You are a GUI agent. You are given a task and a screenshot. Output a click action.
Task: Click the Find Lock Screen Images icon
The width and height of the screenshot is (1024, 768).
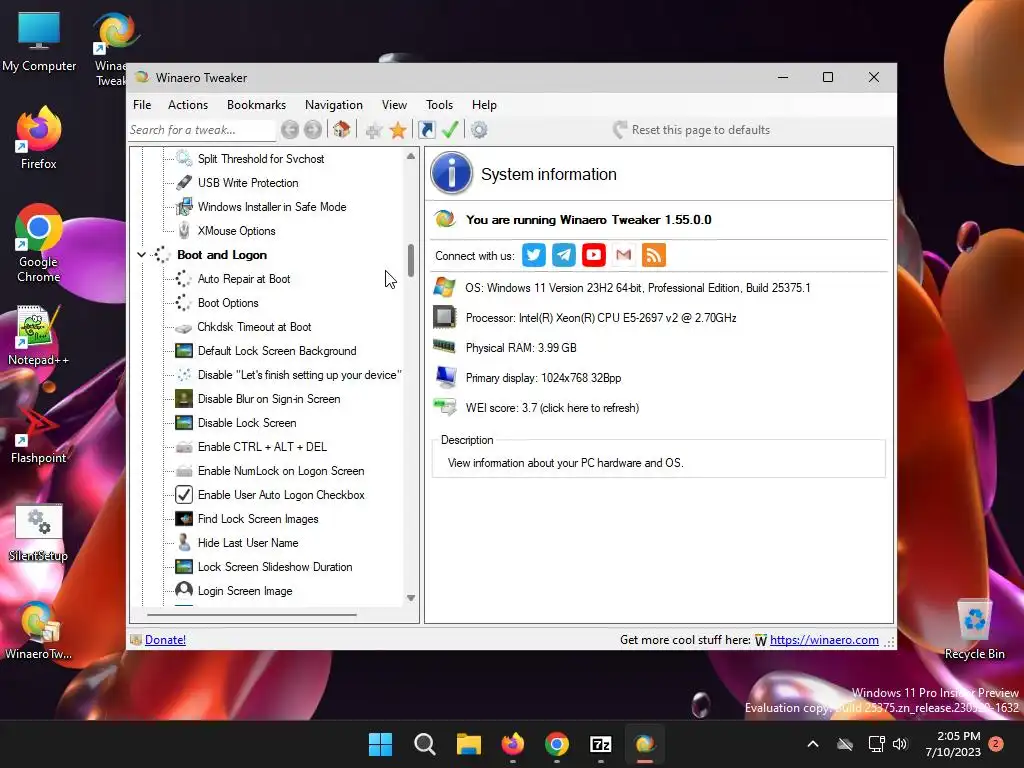[x=184, y=519]
